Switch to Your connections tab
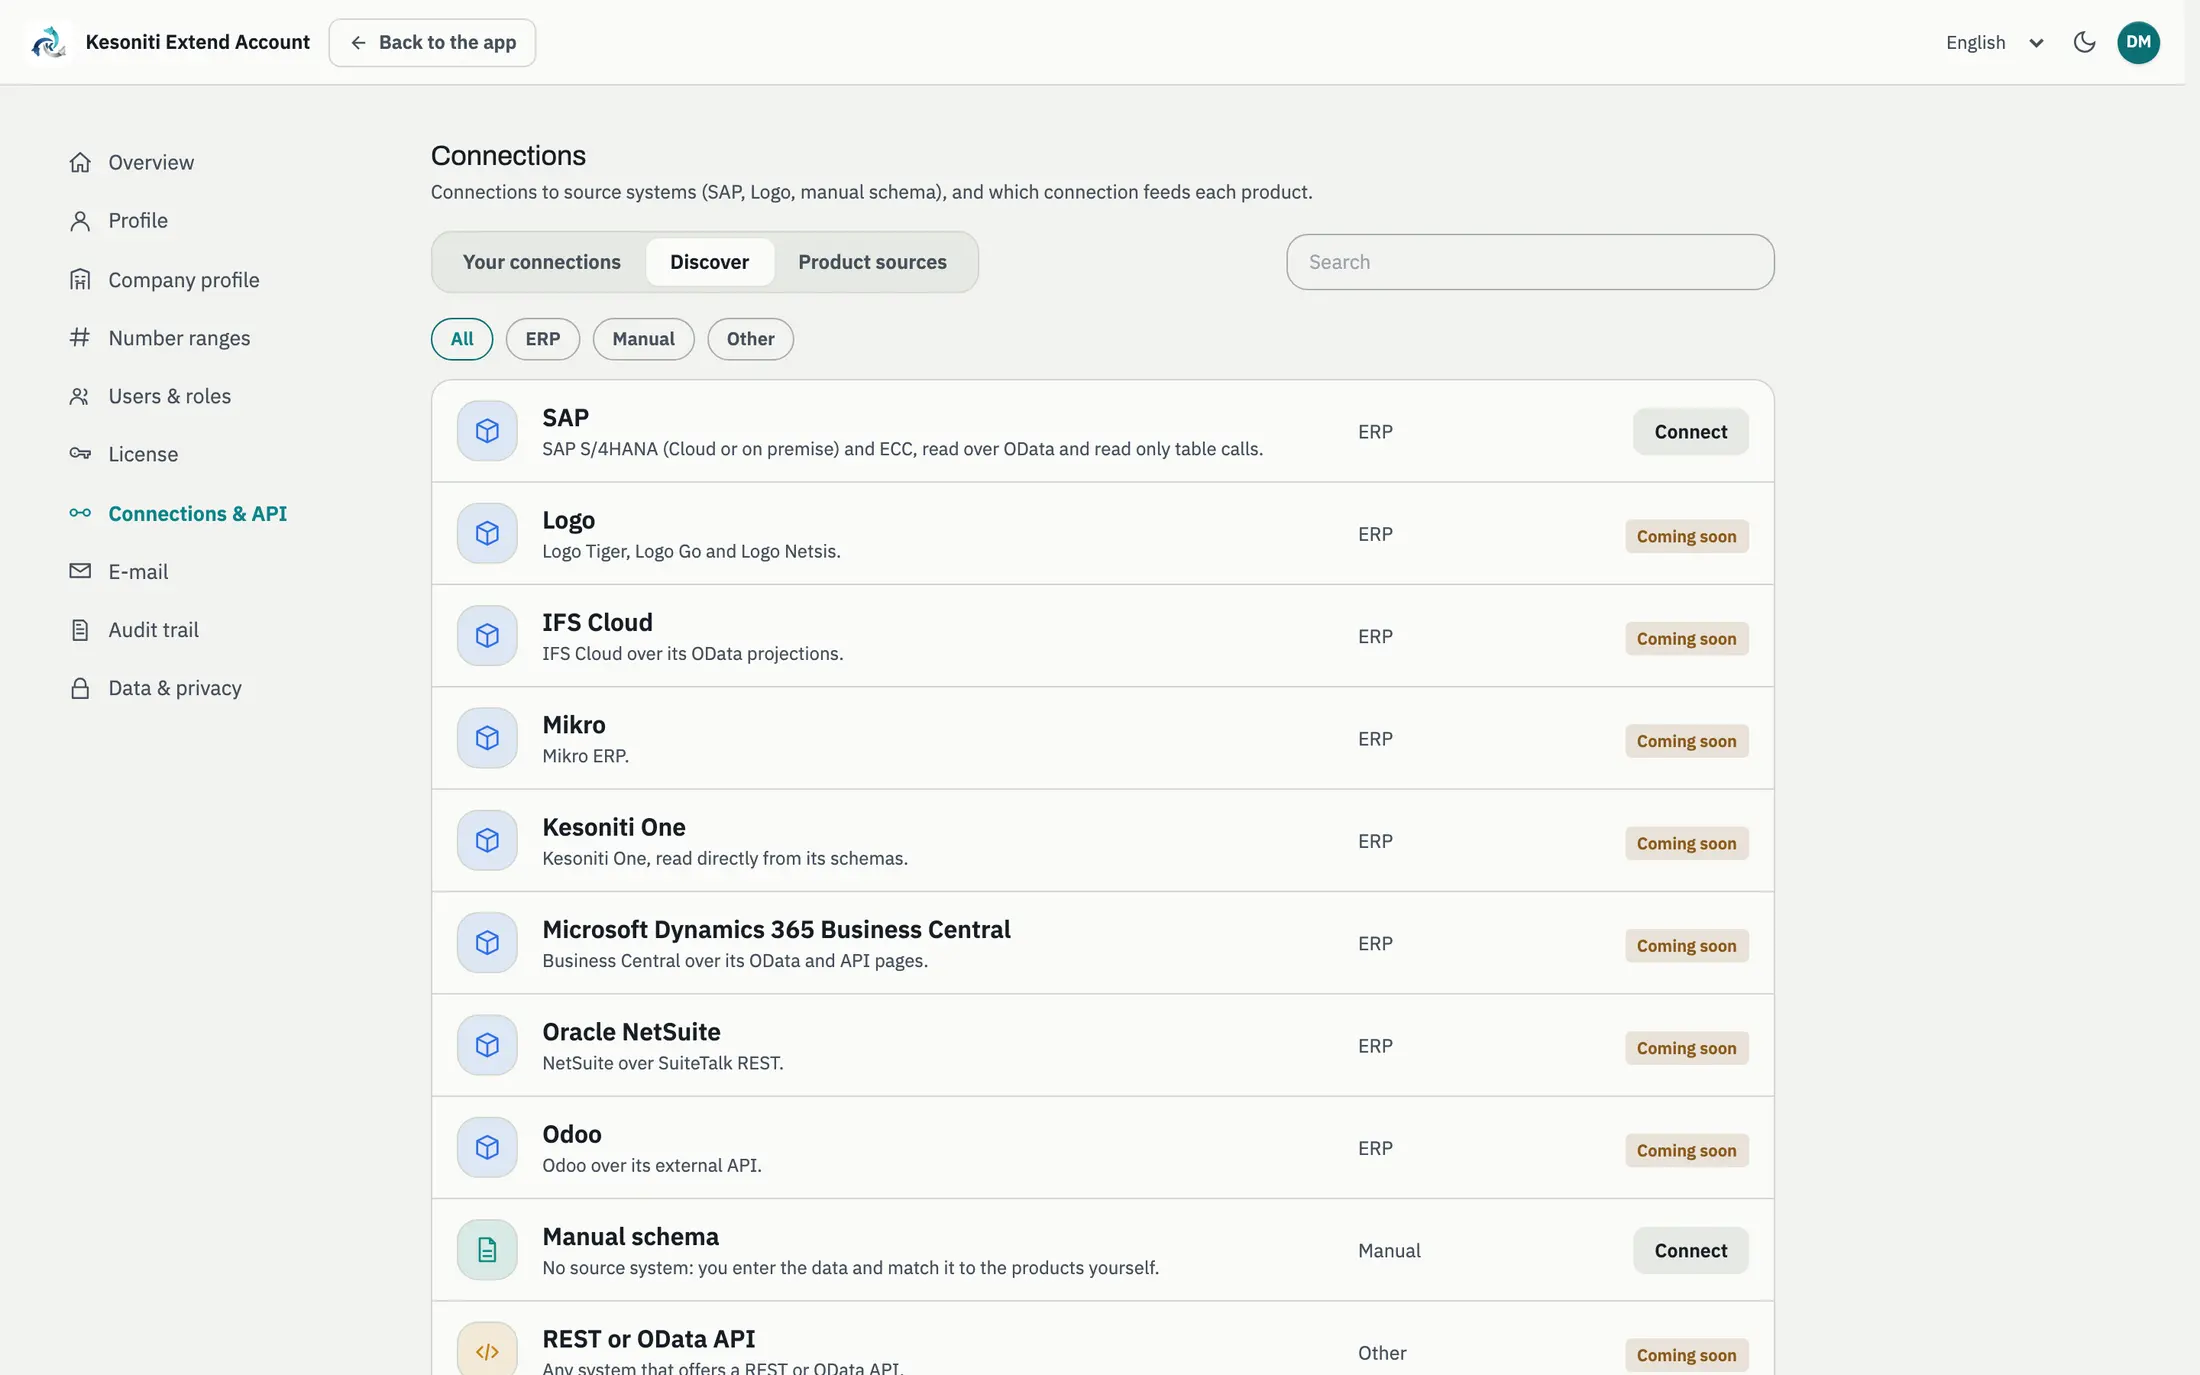2200x1375 pixels. [x=541, y=262]
